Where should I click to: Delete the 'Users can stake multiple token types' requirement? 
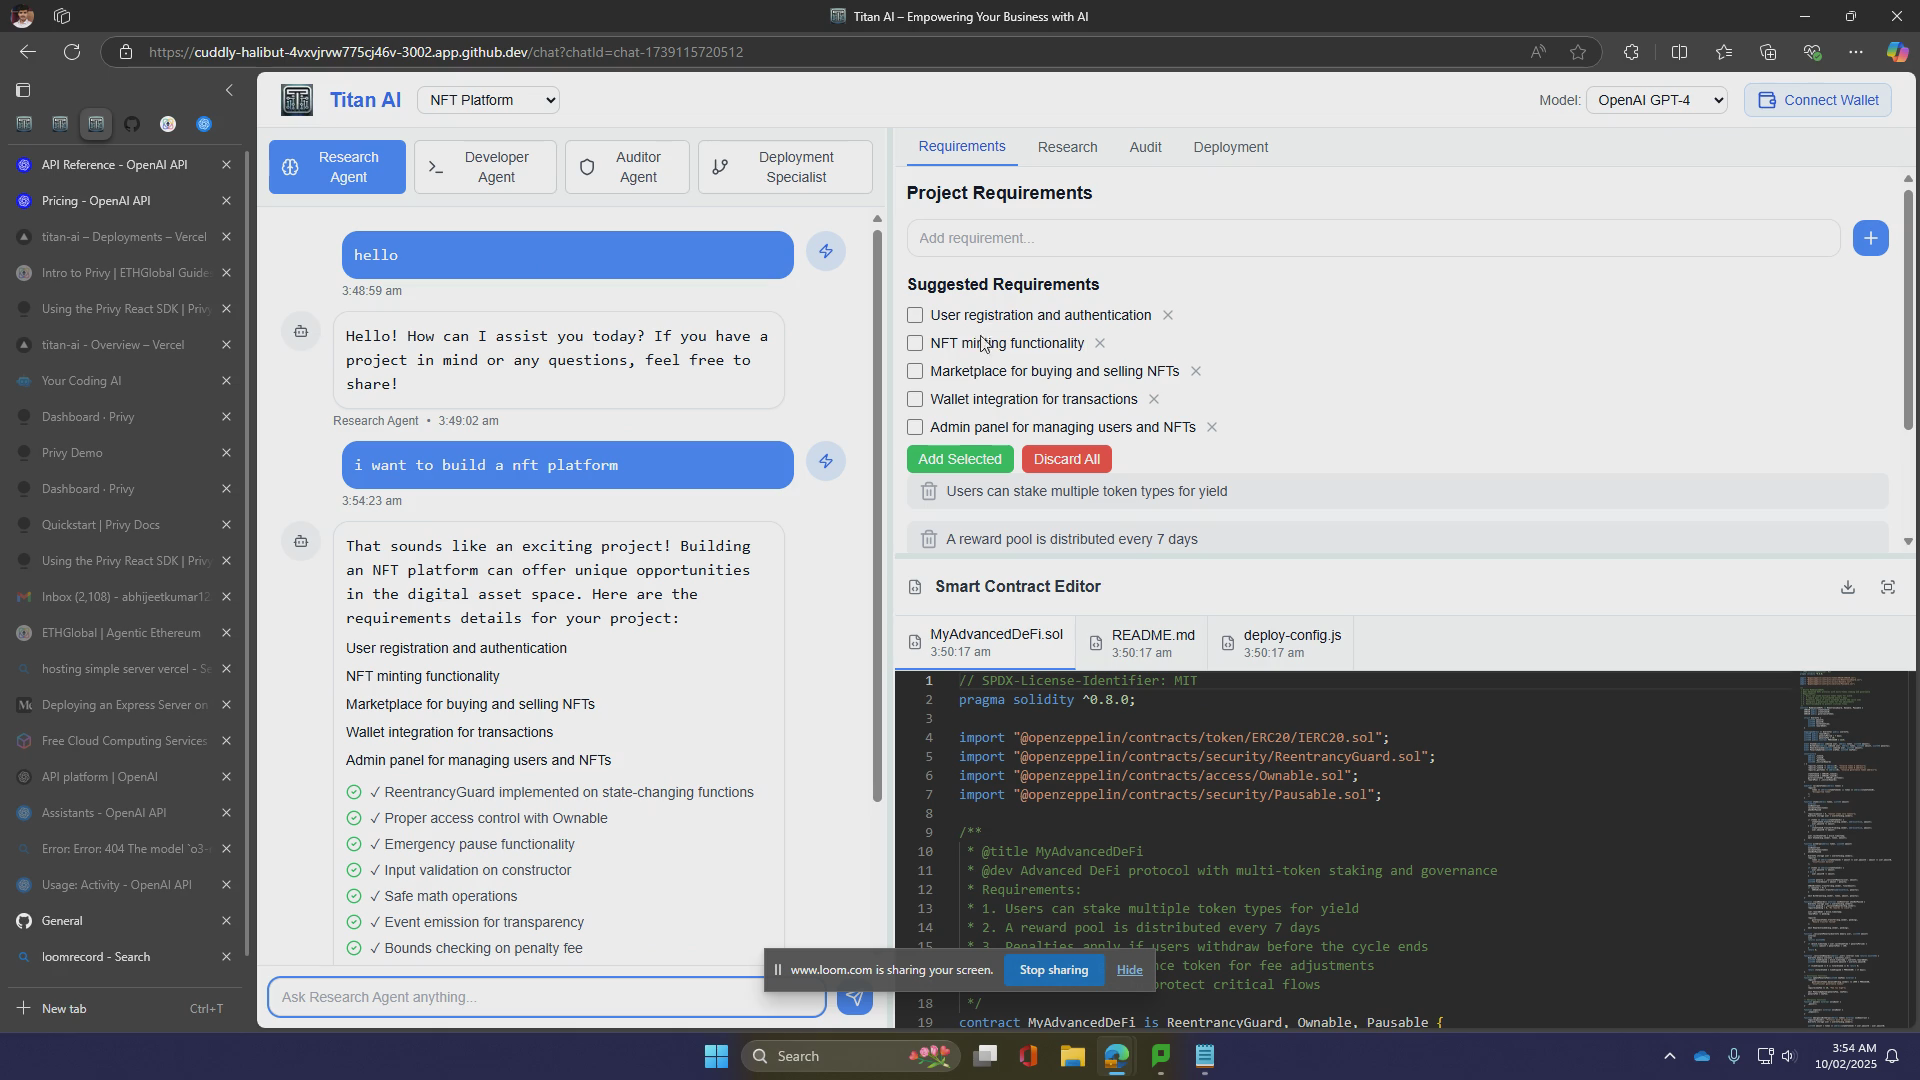tap(928, 491)
